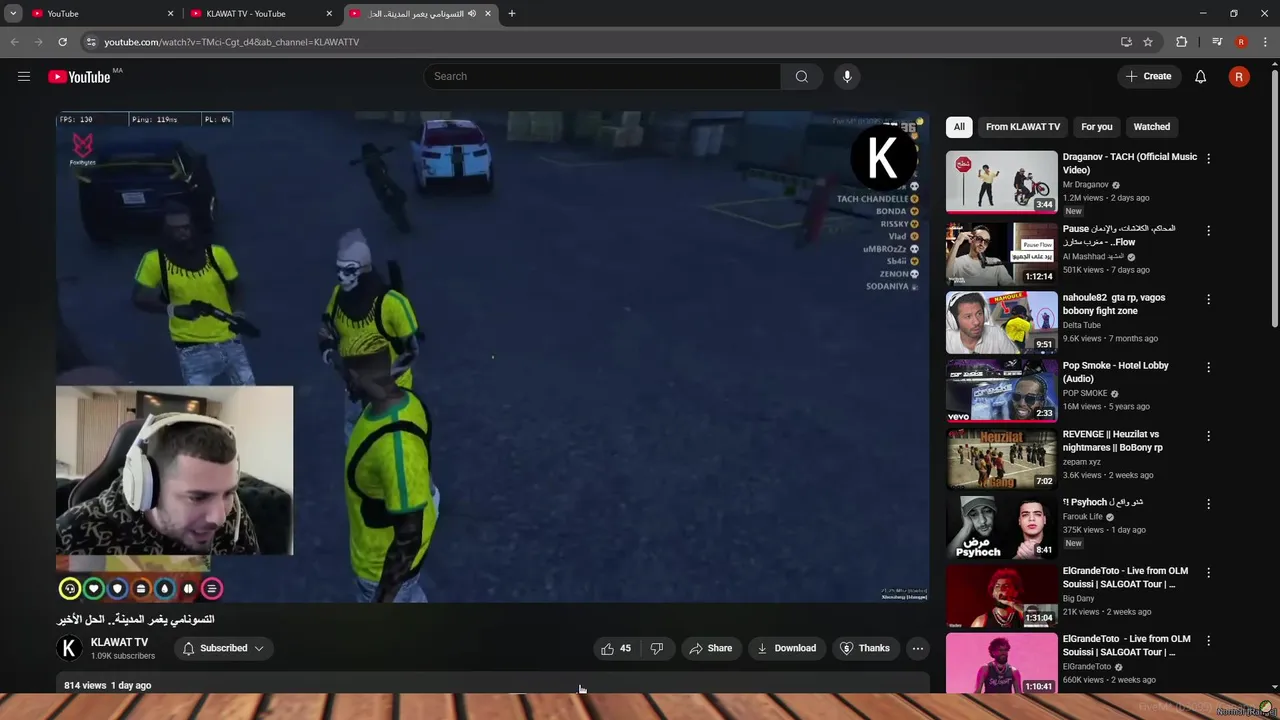
Task: Focus the YouTube search field
Action: tap(602, 76)
